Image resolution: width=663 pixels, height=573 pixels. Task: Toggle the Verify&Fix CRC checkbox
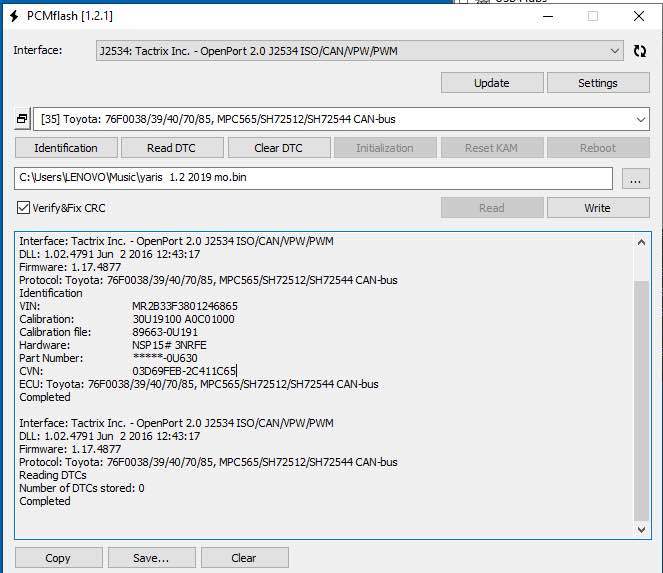click(x=23, y=208)
